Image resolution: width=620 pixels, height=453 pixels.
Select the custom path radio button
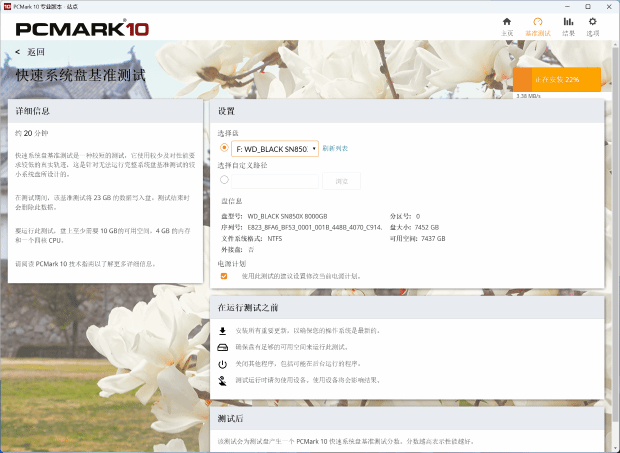click(x=224, y=180)
